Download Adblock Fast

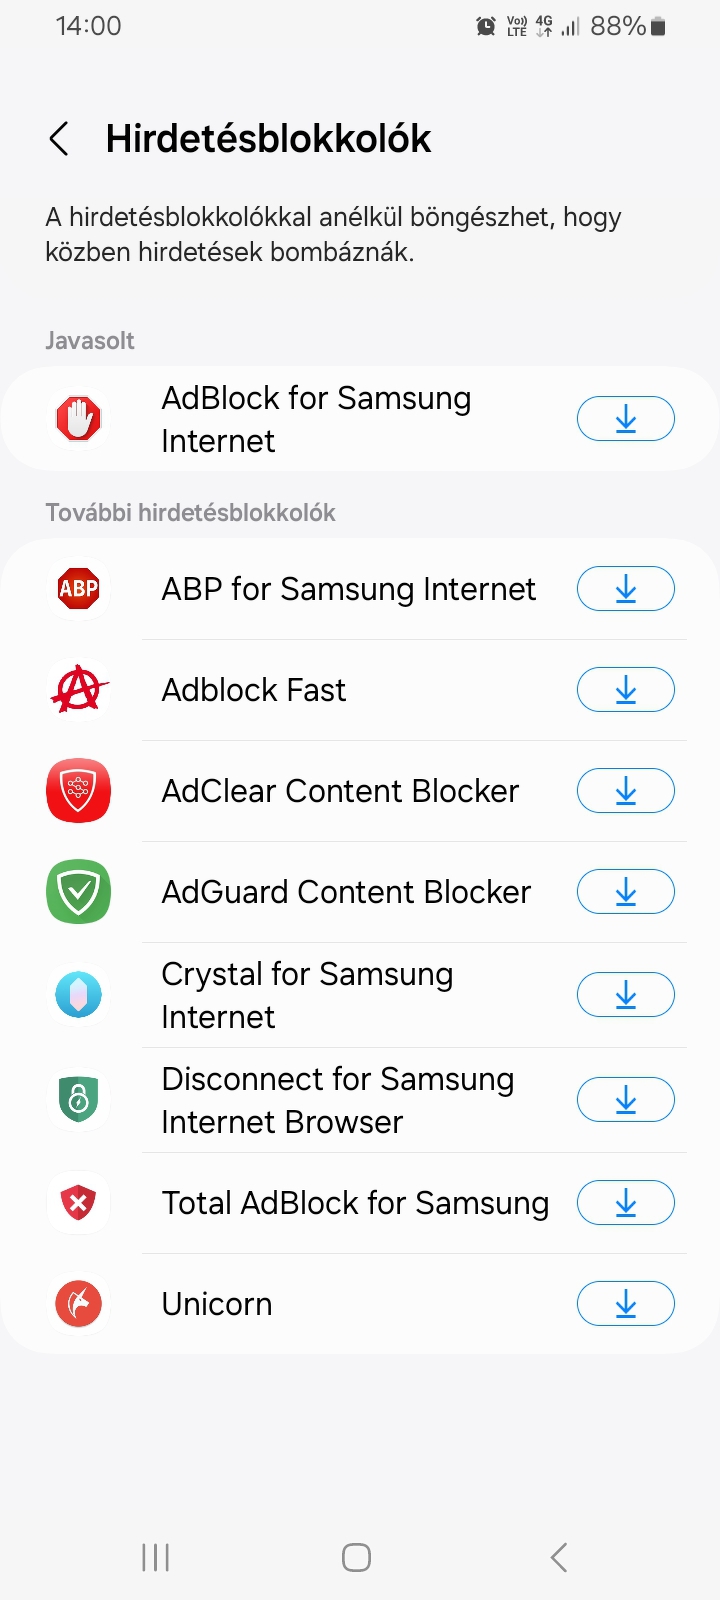(625, 690)
